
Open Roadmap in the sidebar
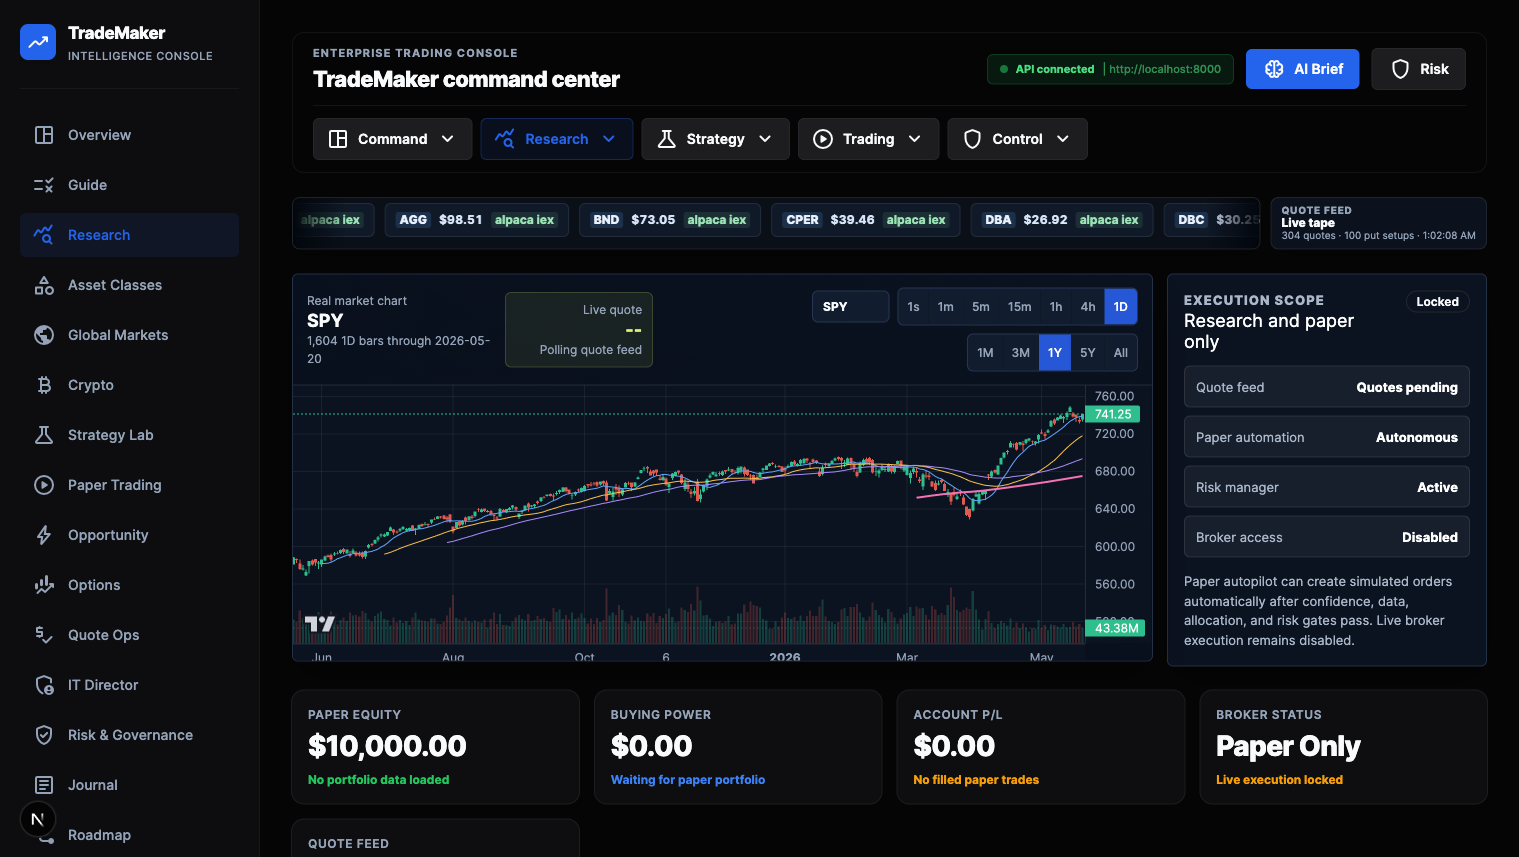[129, 835]
